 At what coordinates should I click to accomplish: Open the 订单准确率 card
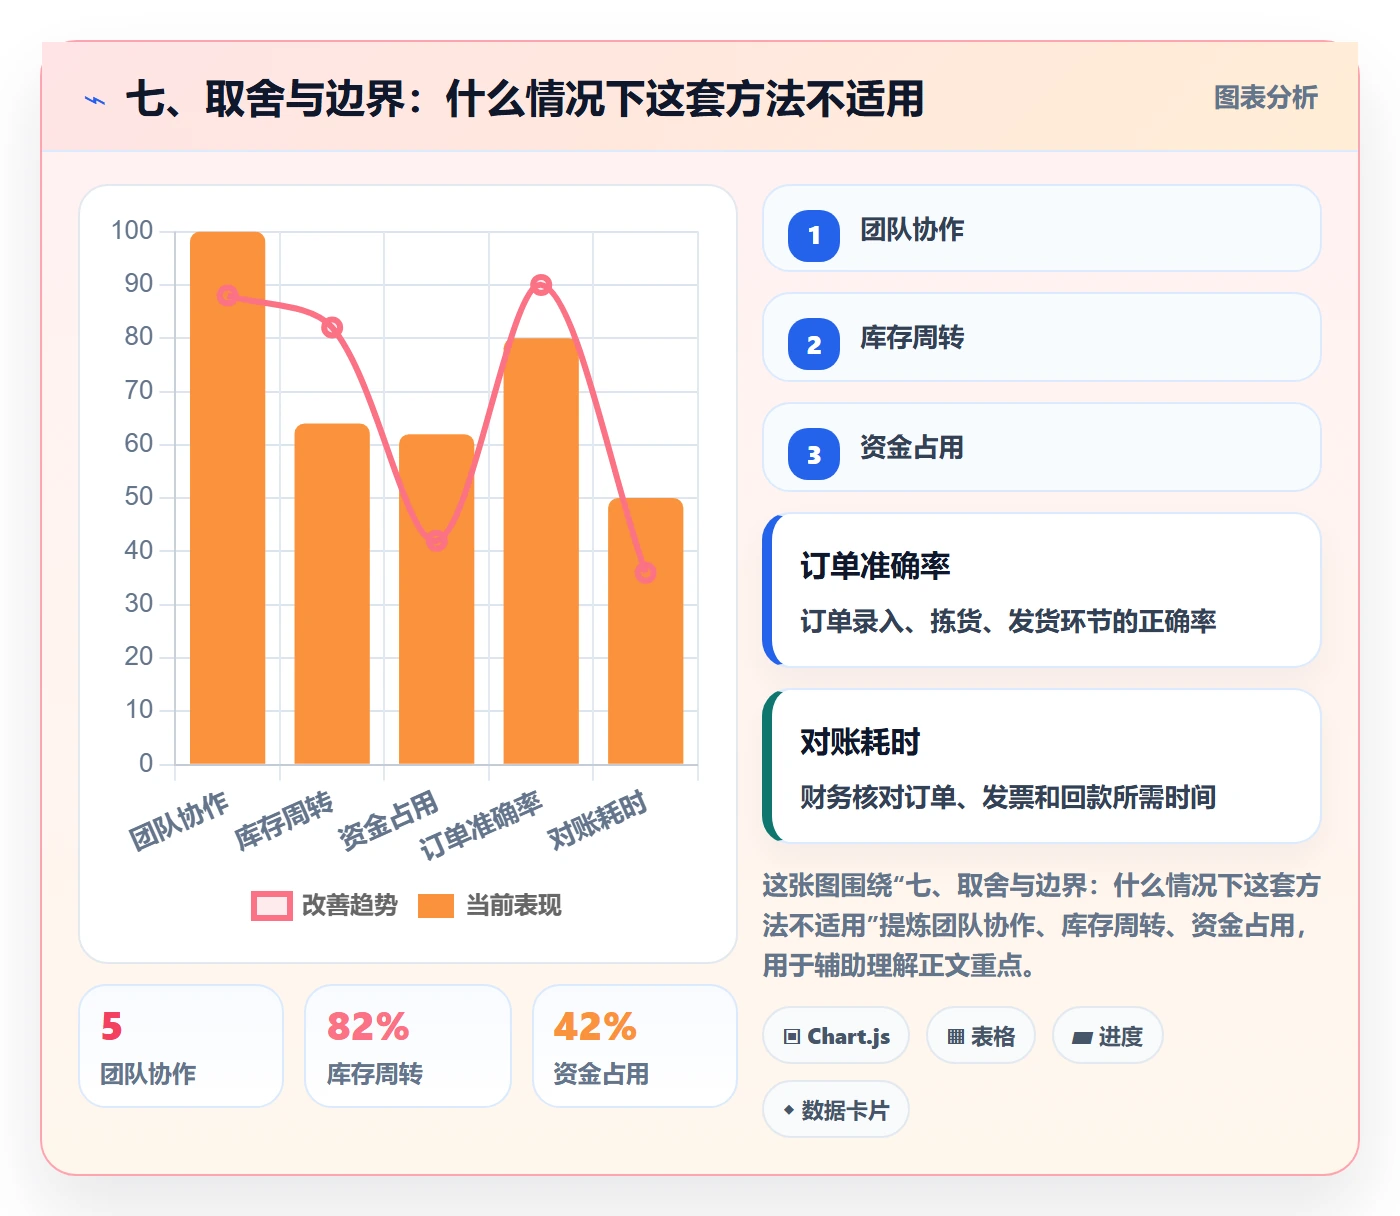1042,590
